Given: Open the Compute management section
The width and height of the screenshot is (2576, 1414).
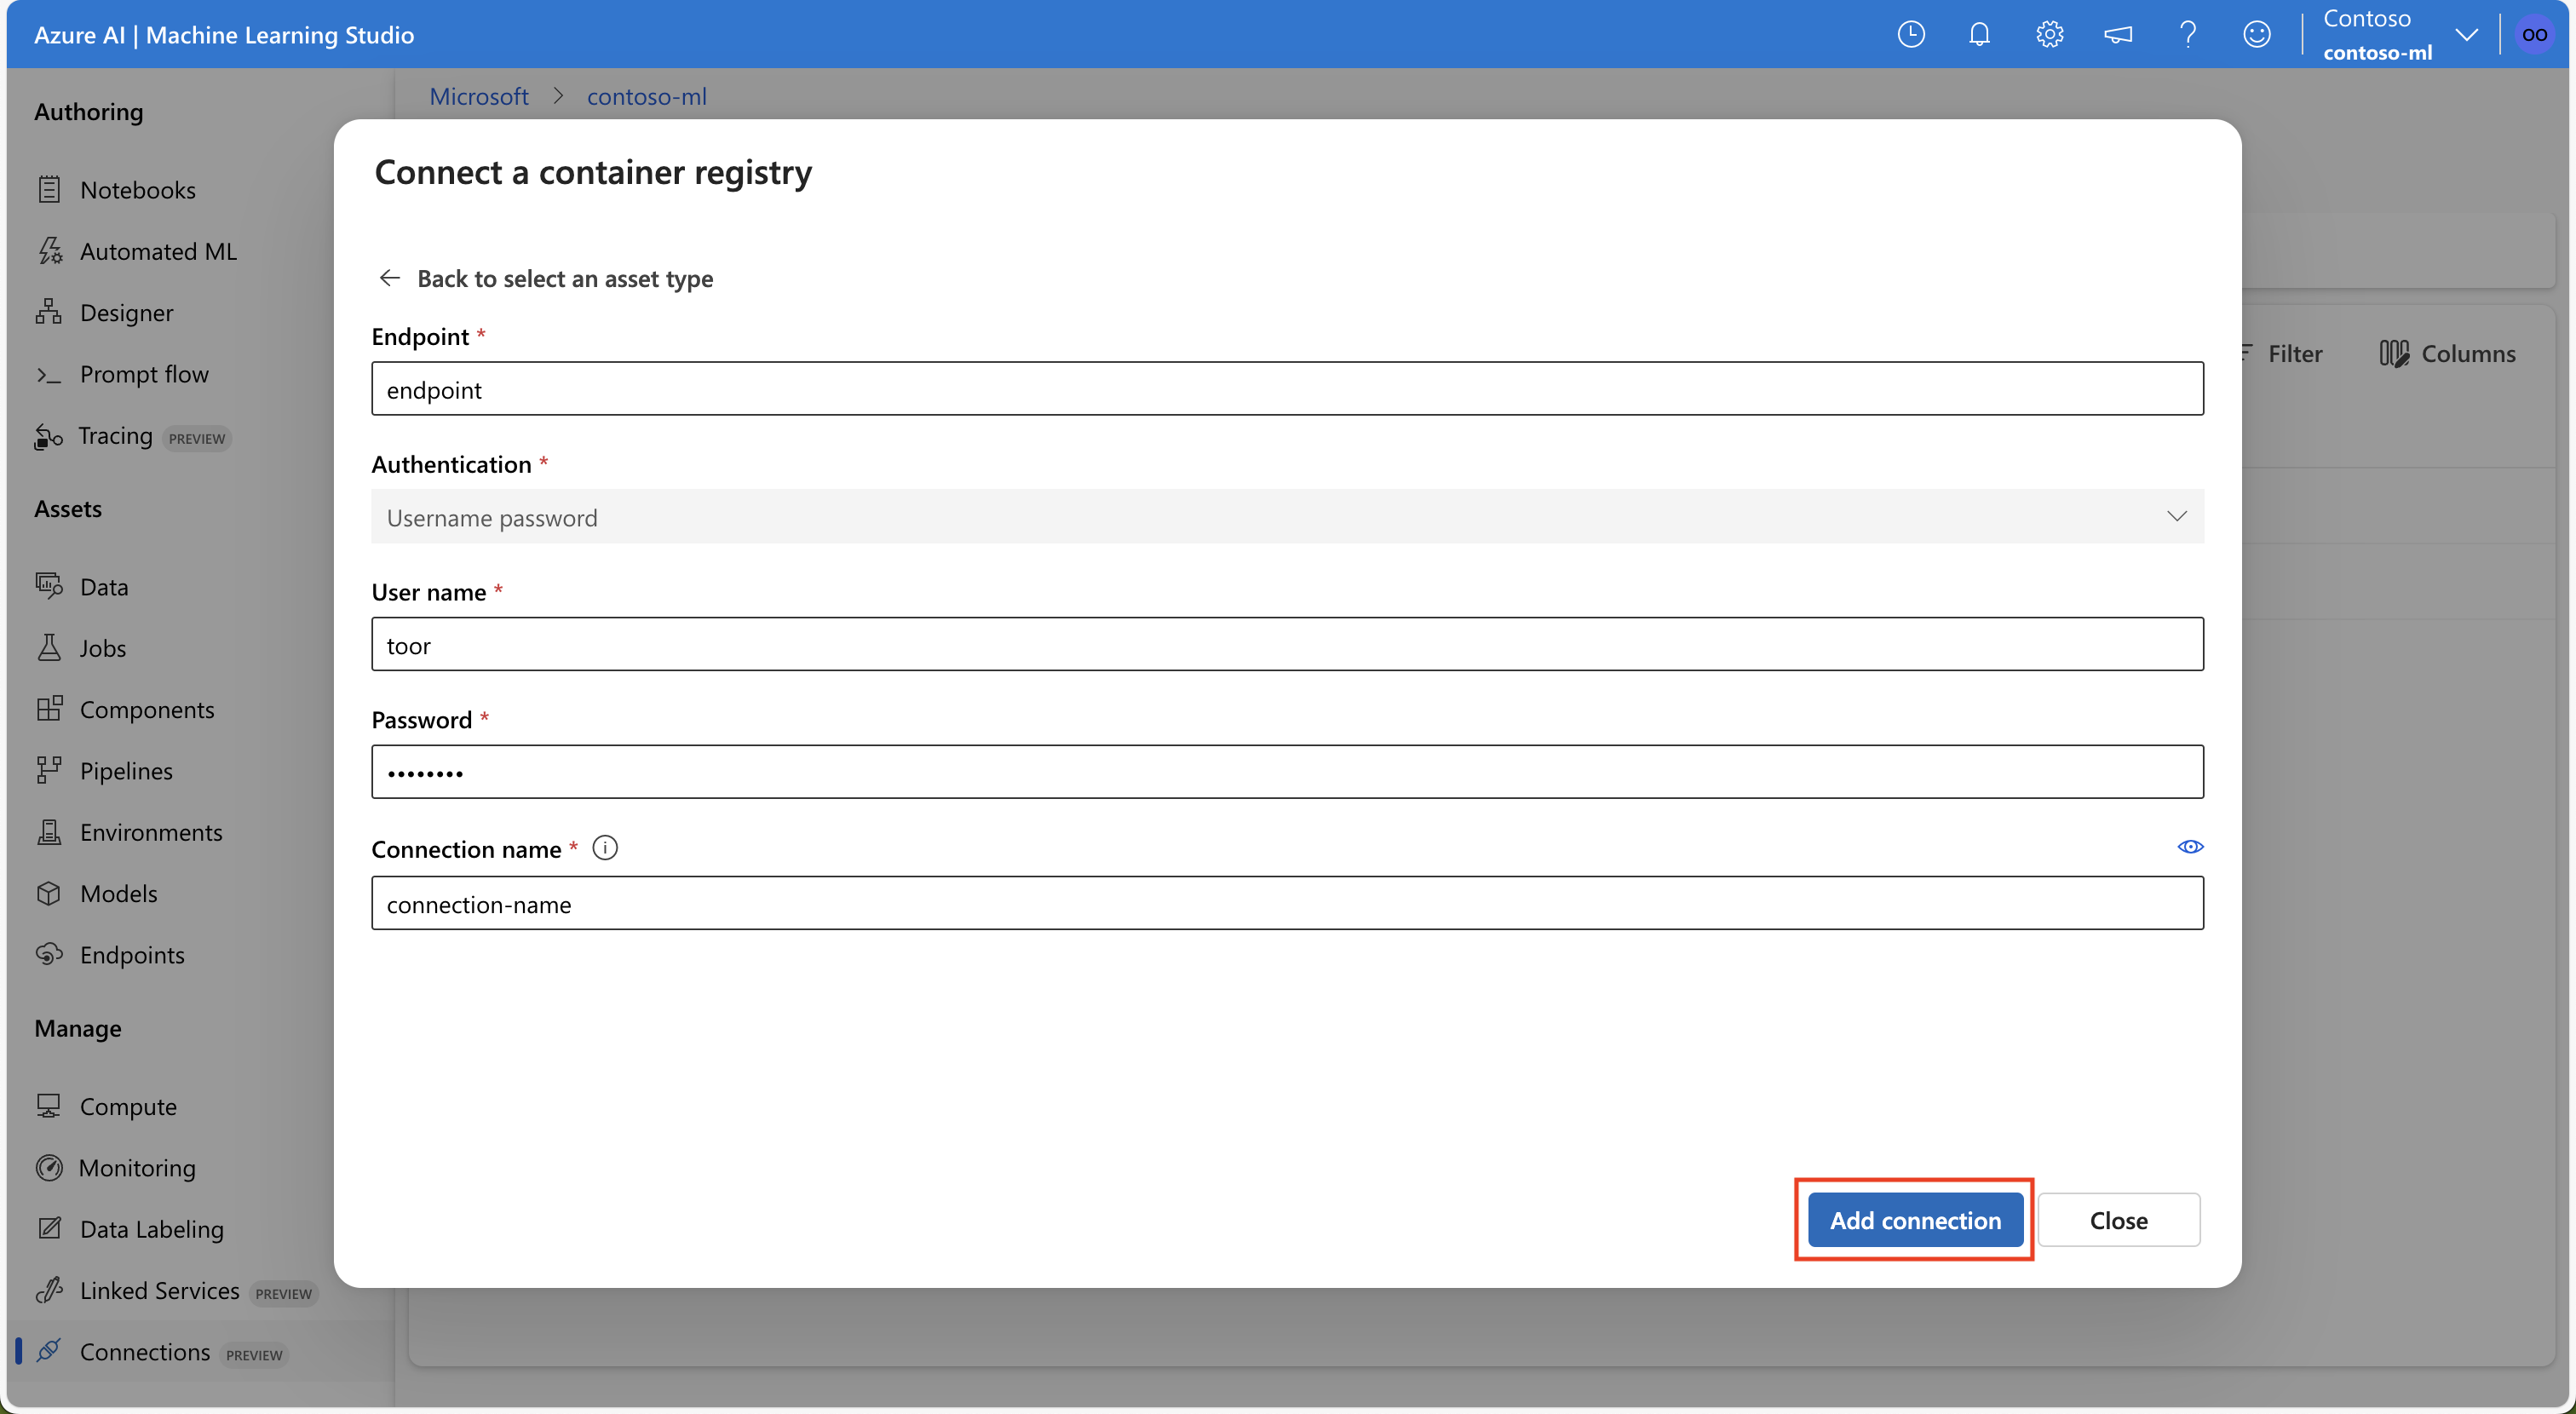Looking at the screenshot, I should click(127, 1104).
